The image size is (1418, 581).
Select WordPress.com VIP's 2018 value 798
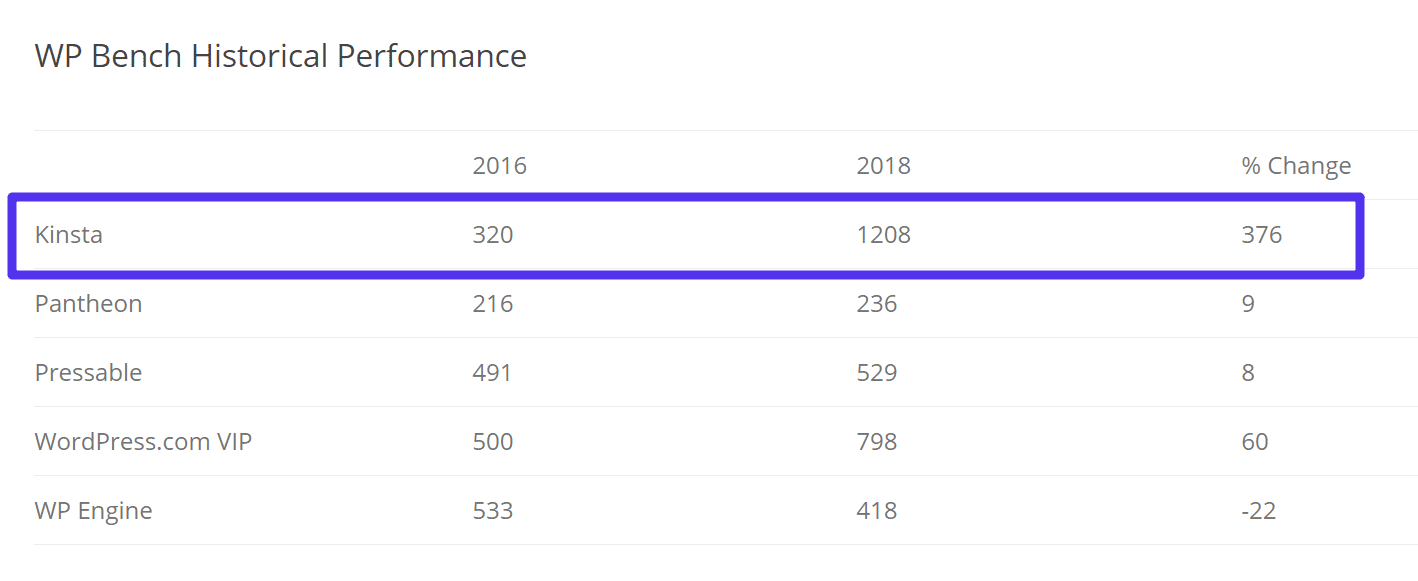876,442
